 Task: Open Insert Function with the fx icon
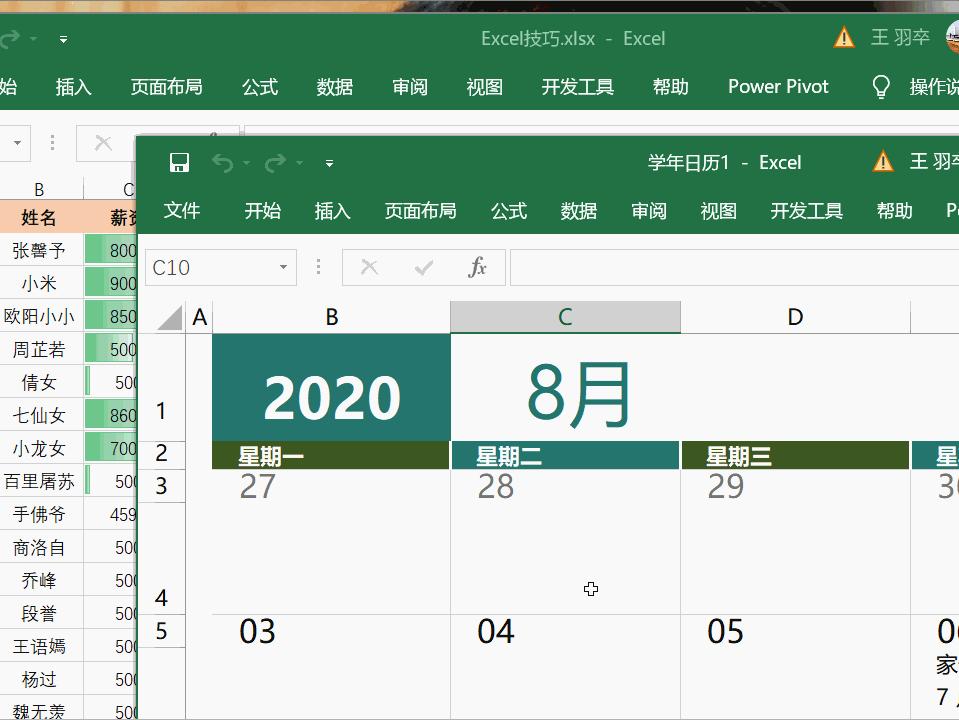coord(476,267)
